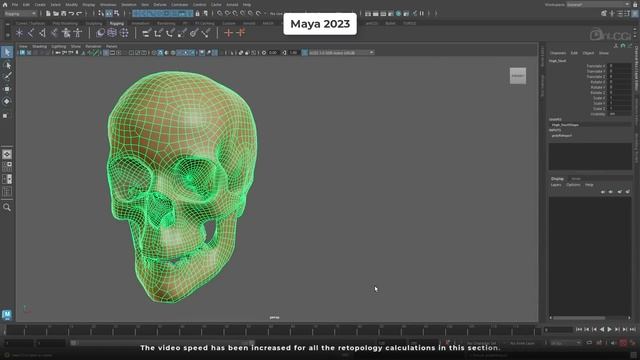
Task: Open the shelf options menu icon
Action: (x=7, y=36)
